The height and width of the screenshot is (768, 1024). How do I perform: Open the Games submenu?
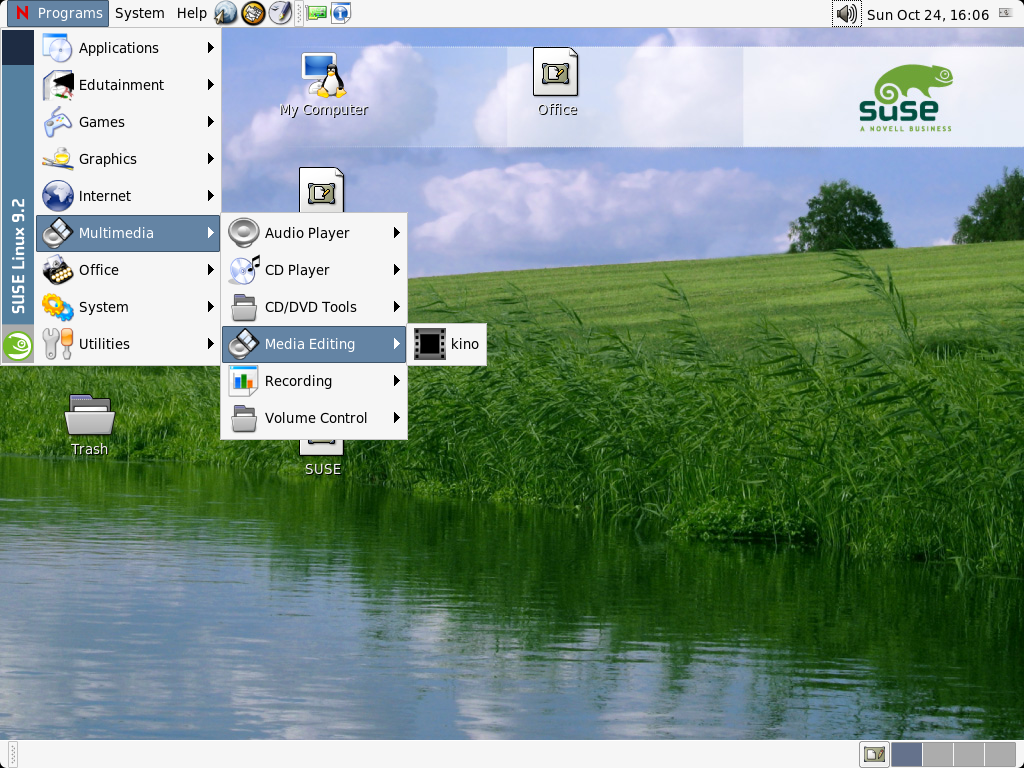coord(128,122)
